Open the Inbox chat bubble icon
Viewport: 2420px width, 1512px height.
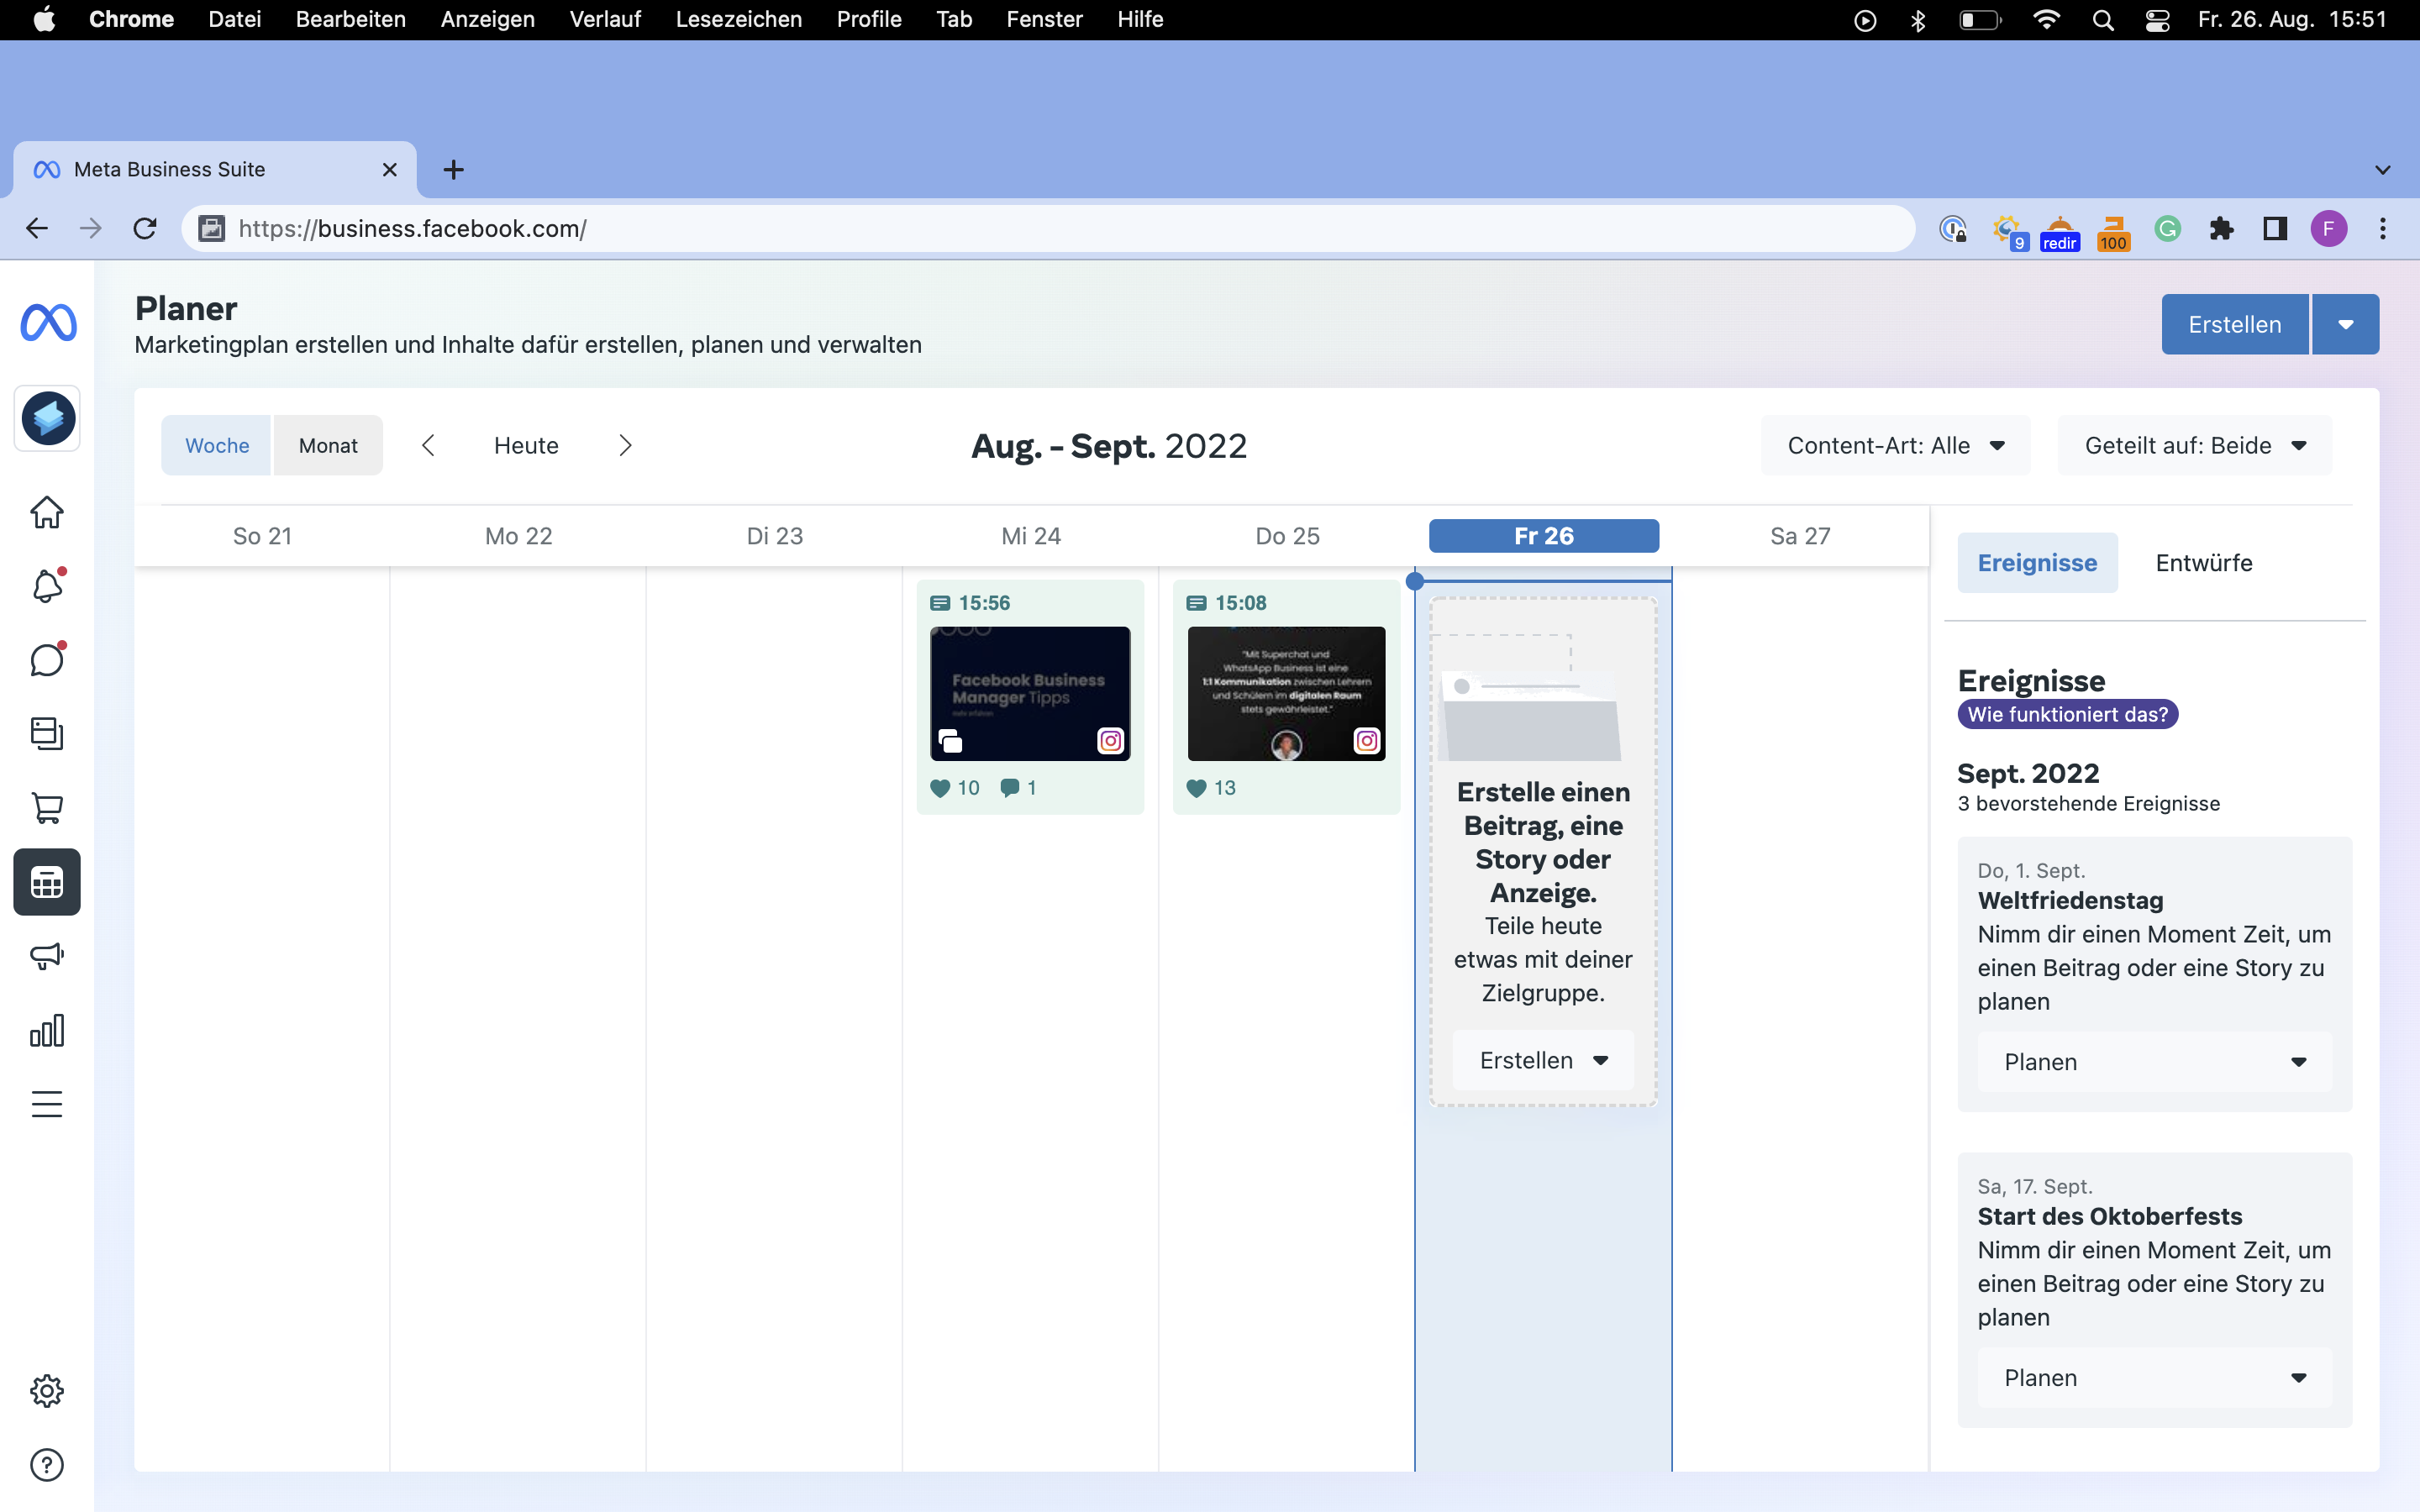coord(47,660)
